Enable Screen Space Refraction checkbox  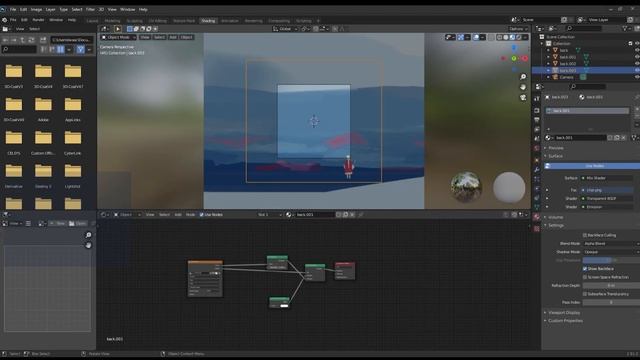[585, 277]
